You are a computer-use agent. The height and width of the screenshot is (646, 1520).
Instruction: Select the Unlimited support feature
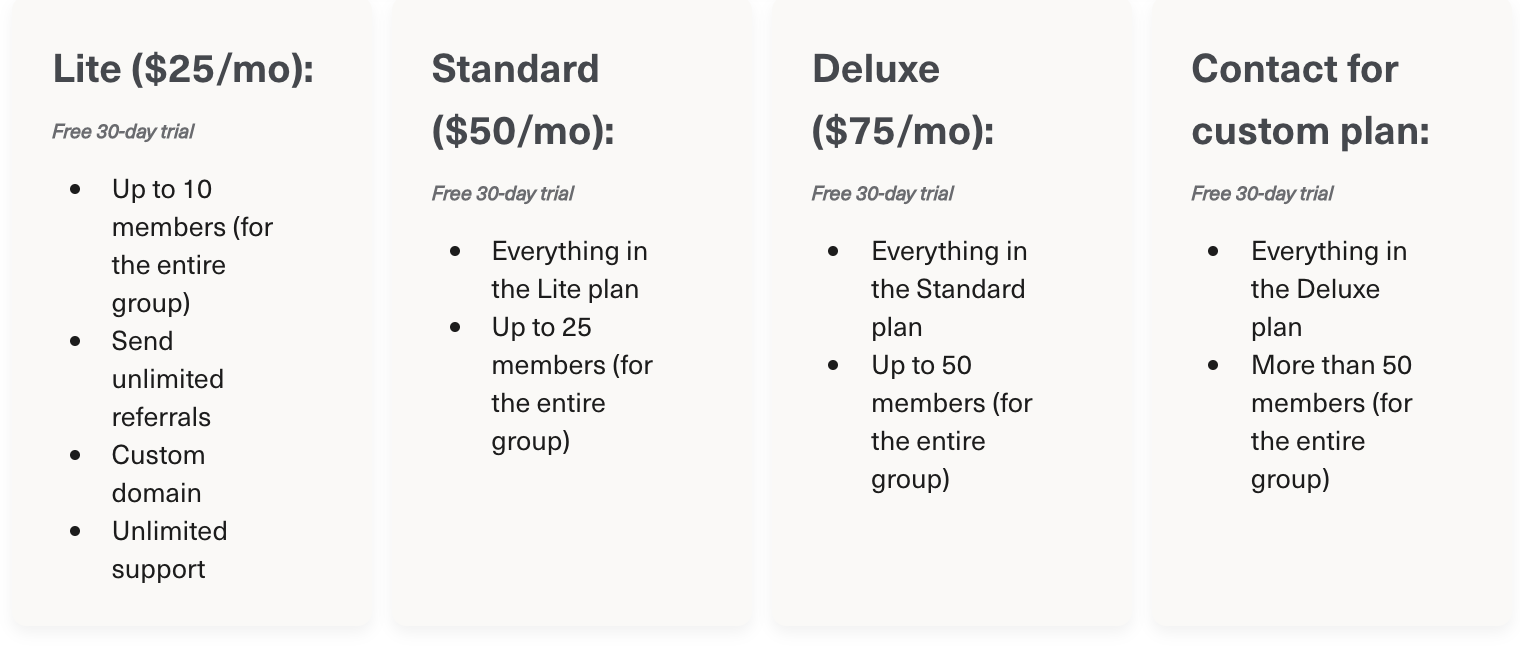(169, 550)
